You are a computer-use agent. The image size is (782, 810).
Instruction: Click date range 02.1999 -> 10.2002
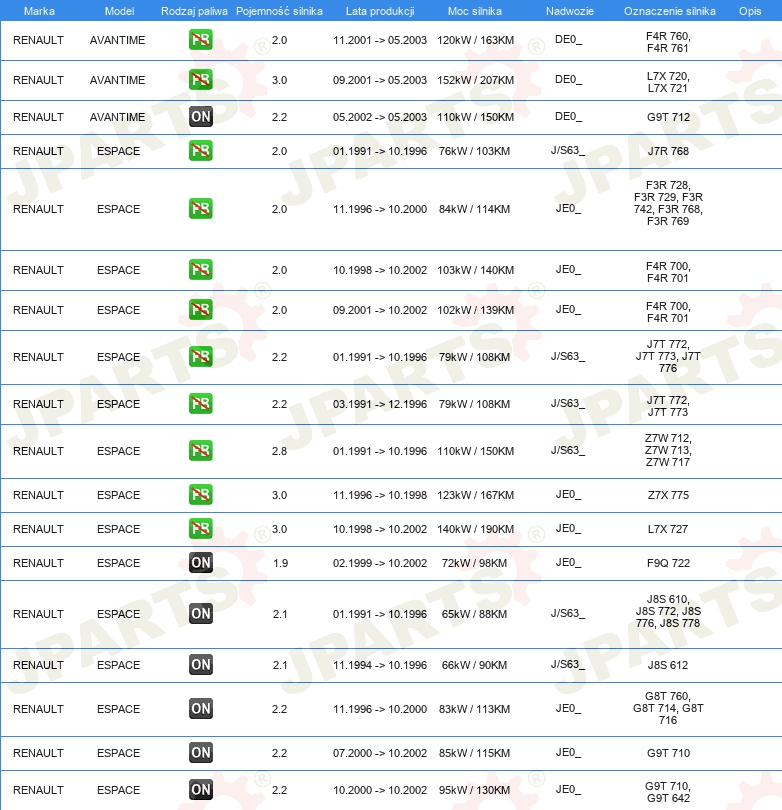click(x=380, y=563)
